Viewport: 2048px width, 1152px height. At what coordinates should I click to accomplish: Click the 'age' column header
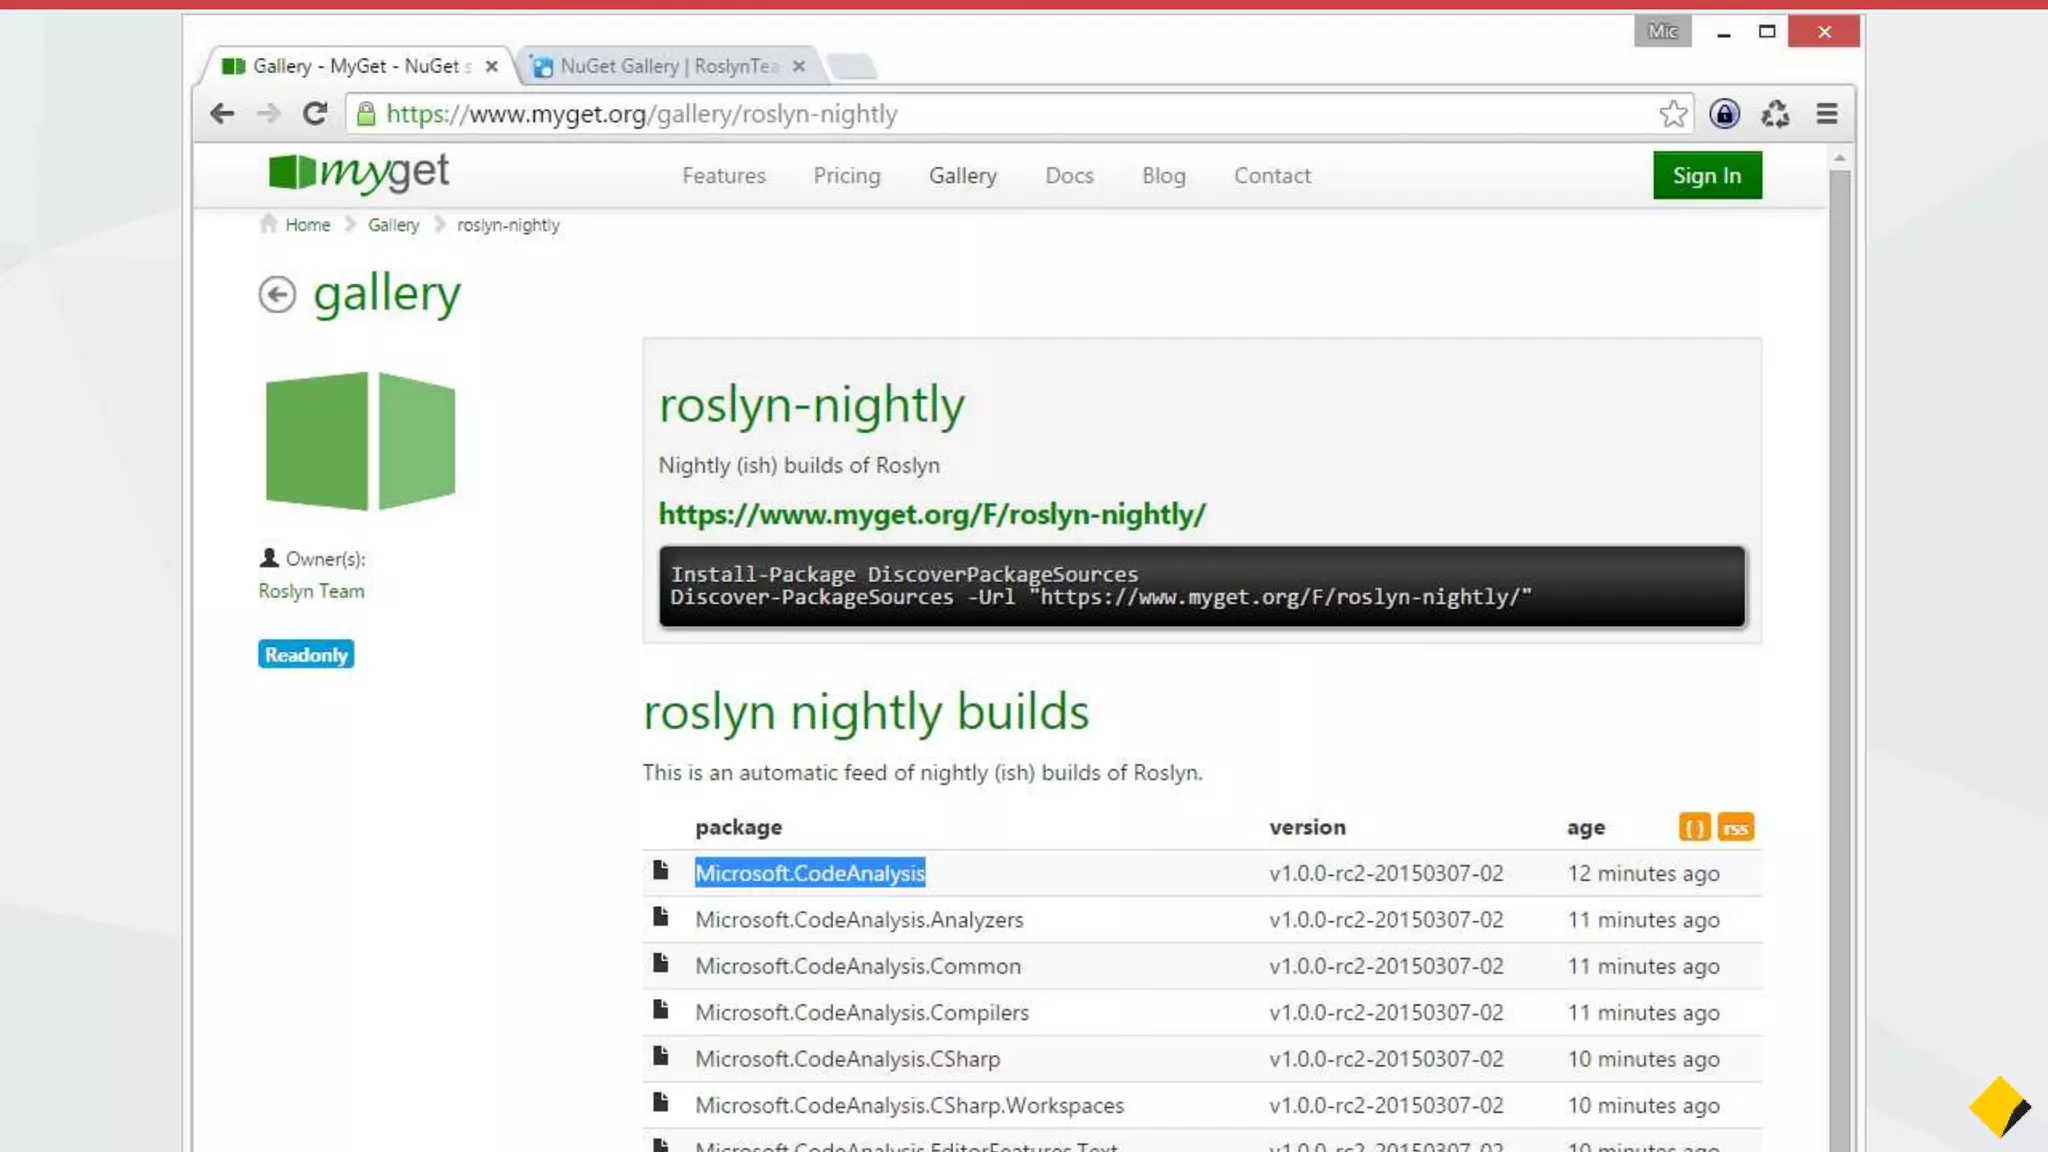[1585, 828]
